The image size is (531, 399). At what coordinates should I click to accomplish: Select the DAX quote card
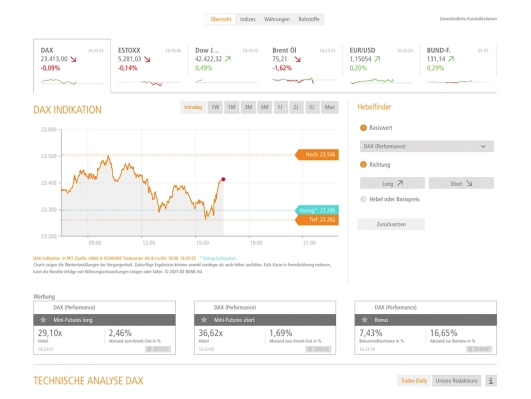[x=72, y=66]
